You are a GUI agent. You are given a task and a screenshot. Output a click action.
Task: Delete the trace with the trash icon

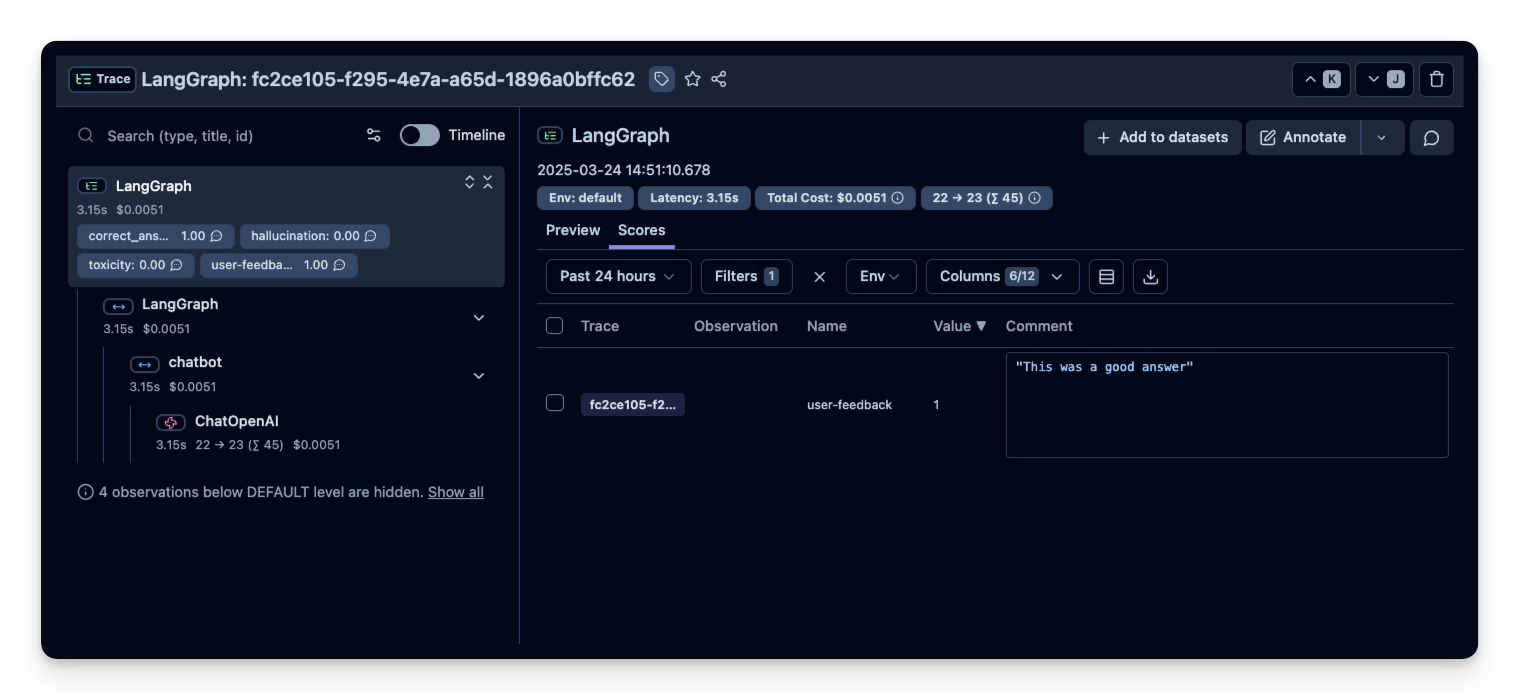1436,79
